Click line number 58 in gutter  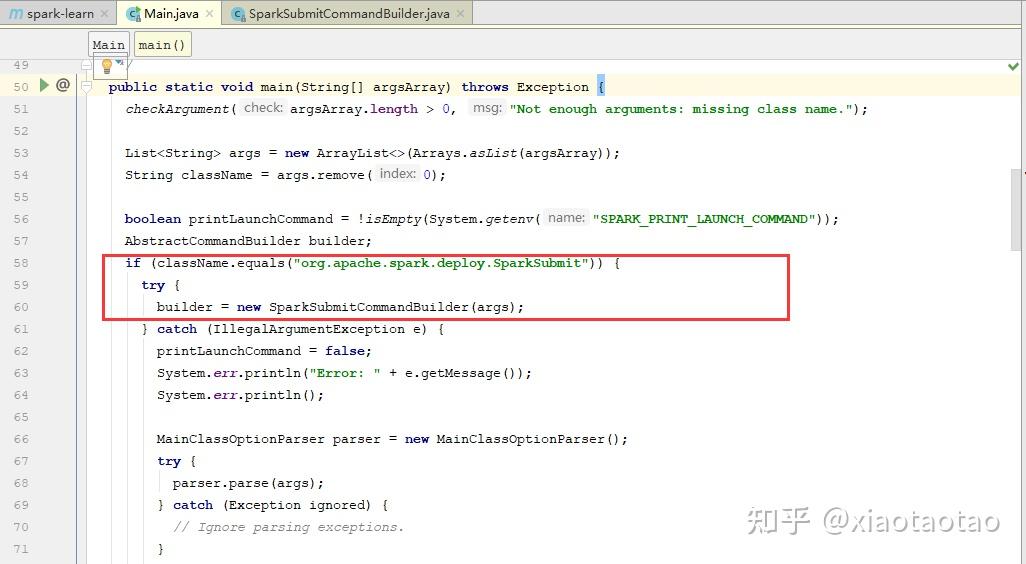21,262
